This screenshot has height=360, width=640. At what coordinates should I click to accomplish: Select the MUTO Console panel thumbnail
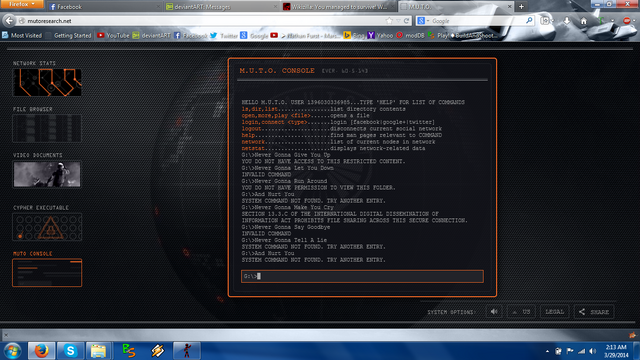click(x=47, y=273)
